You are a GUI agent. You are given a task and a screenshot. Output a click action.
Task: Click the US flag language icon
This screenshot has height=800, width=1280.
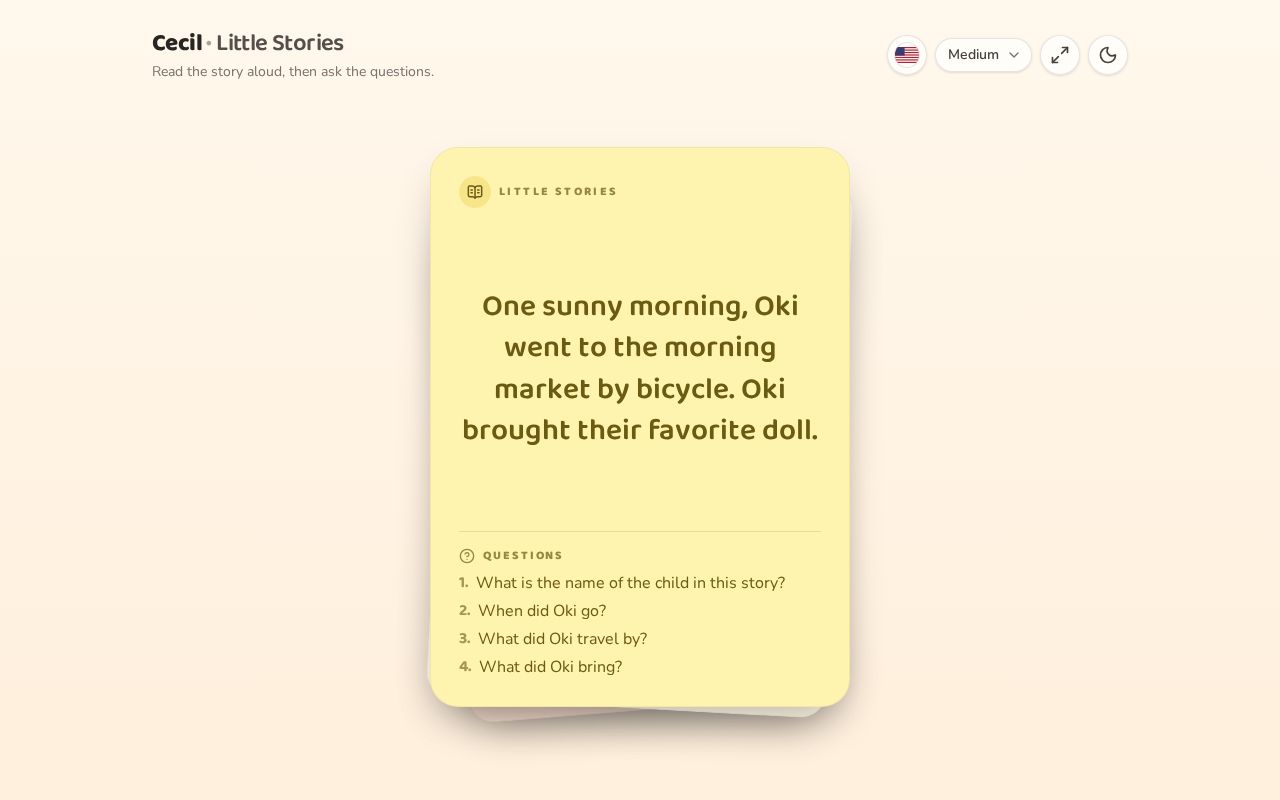point(907,55)
